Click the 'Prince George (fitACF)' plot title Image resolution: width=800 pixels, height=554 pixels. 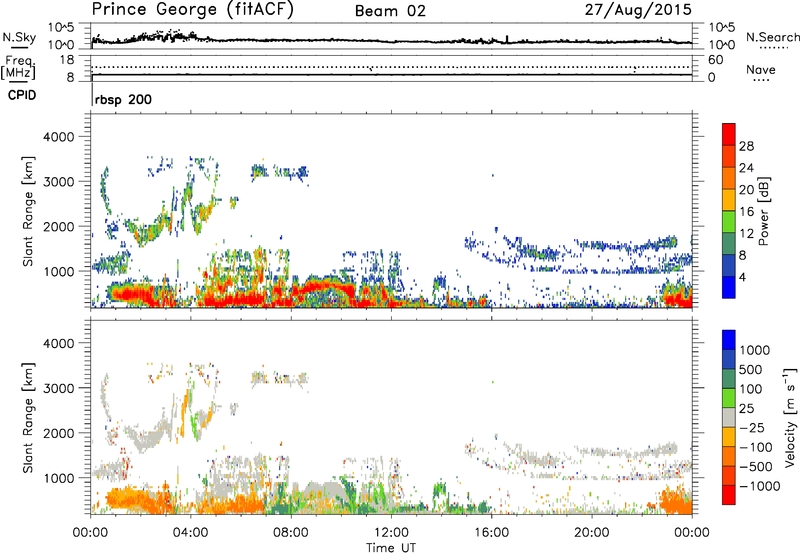tap(192, 9)
